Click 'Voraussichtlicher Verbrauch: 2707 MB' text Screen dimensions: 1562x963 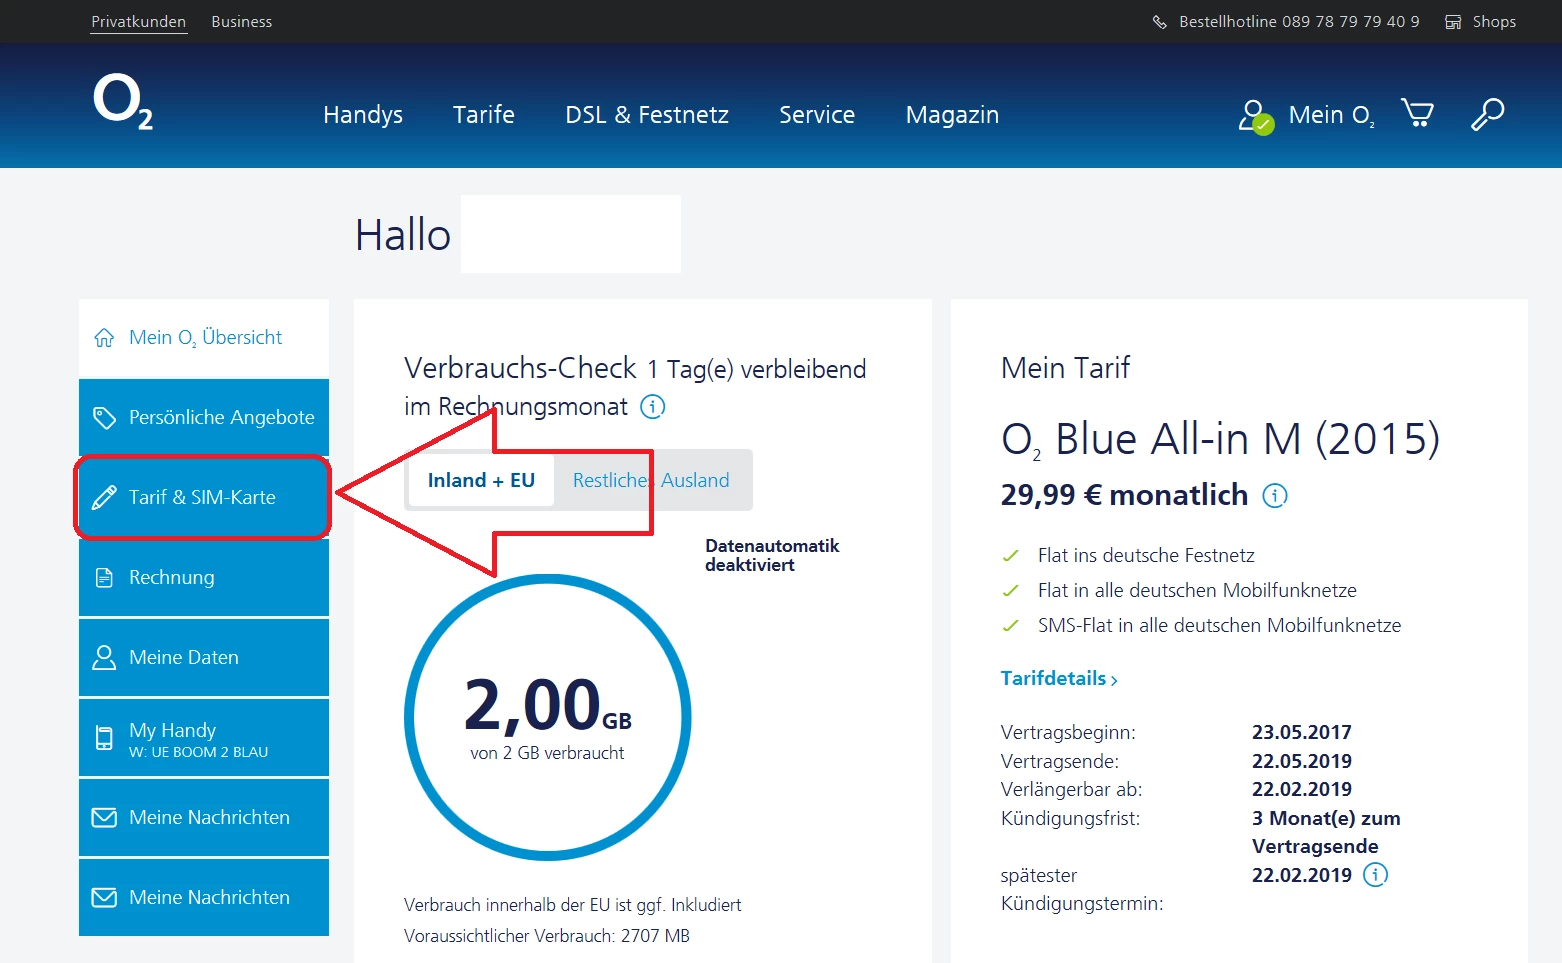pyautogui.click(x=547, y=936)
